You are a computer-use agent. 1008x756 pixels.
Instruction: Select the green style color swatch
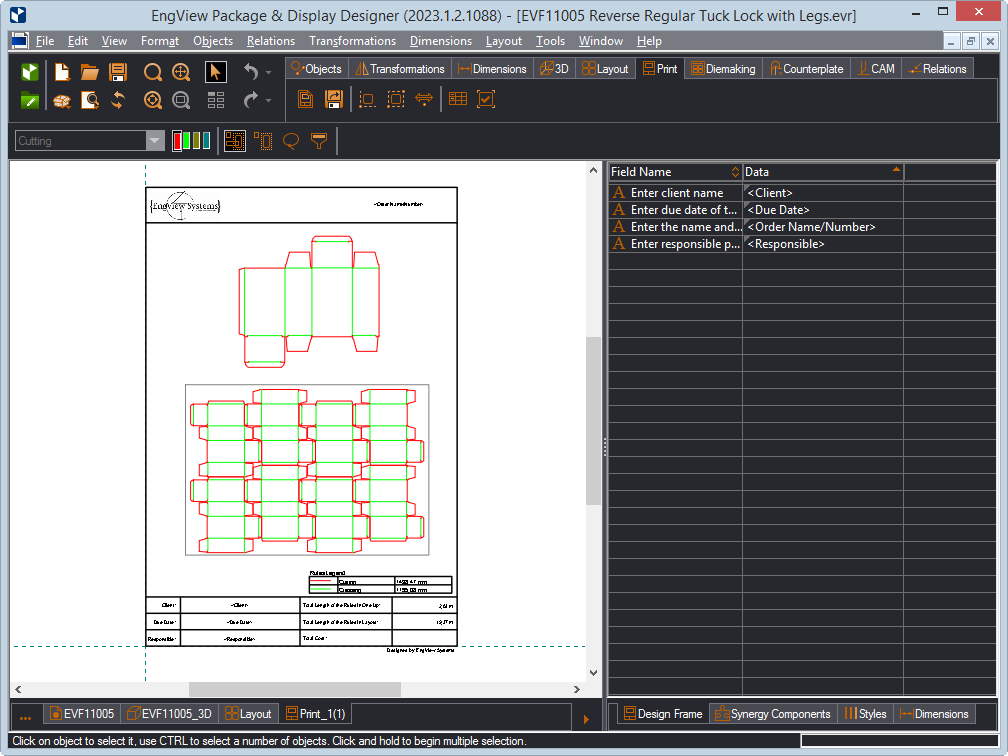tap(187, 141)
